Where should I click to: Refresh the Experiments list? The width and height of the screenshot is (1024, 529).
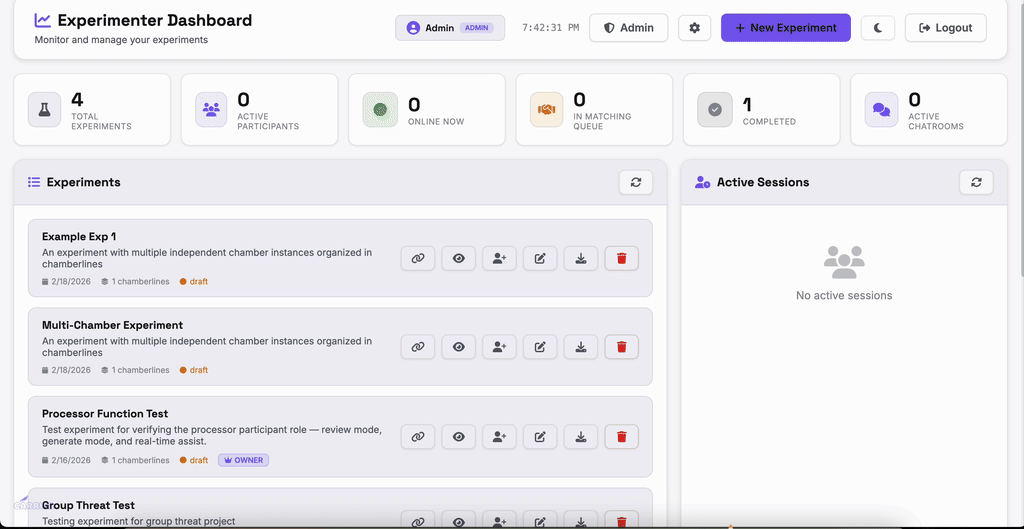coord(635,182)
